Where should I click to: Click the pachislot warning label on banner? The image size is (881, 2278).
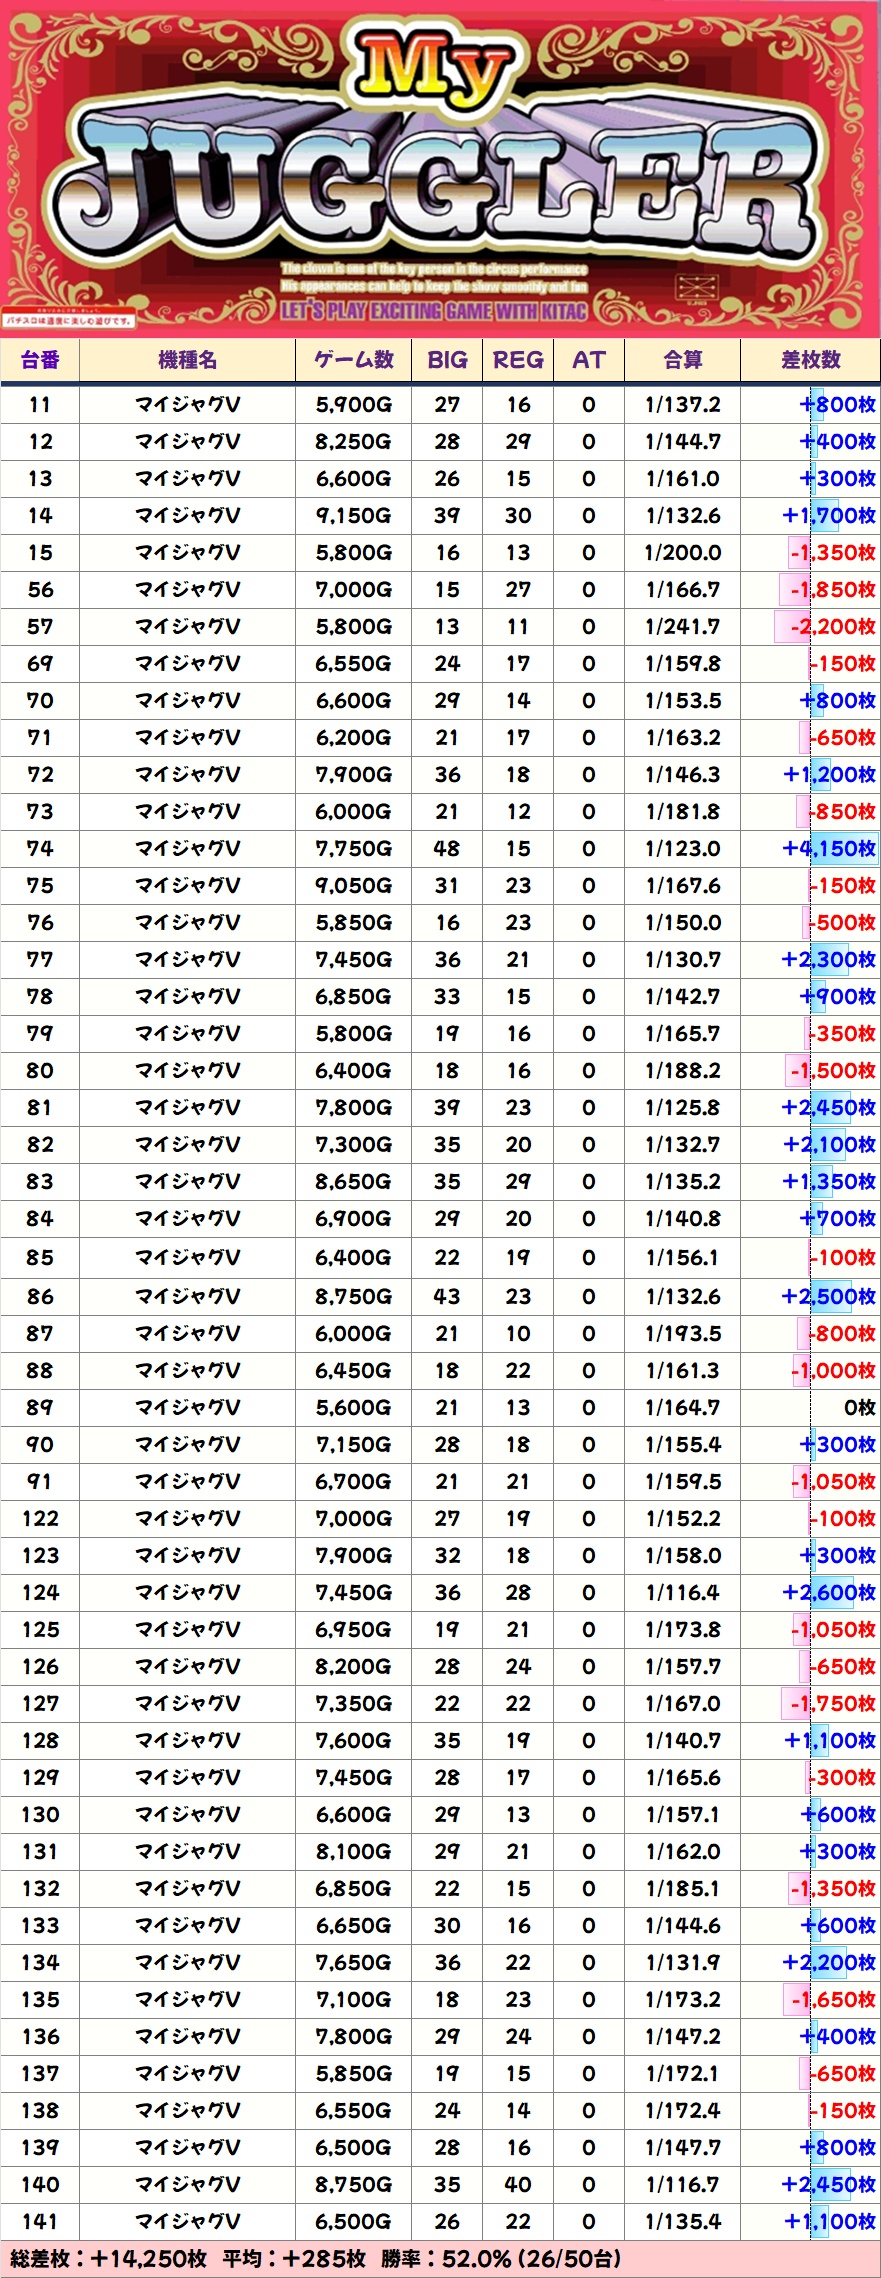[x=69, y=321]
